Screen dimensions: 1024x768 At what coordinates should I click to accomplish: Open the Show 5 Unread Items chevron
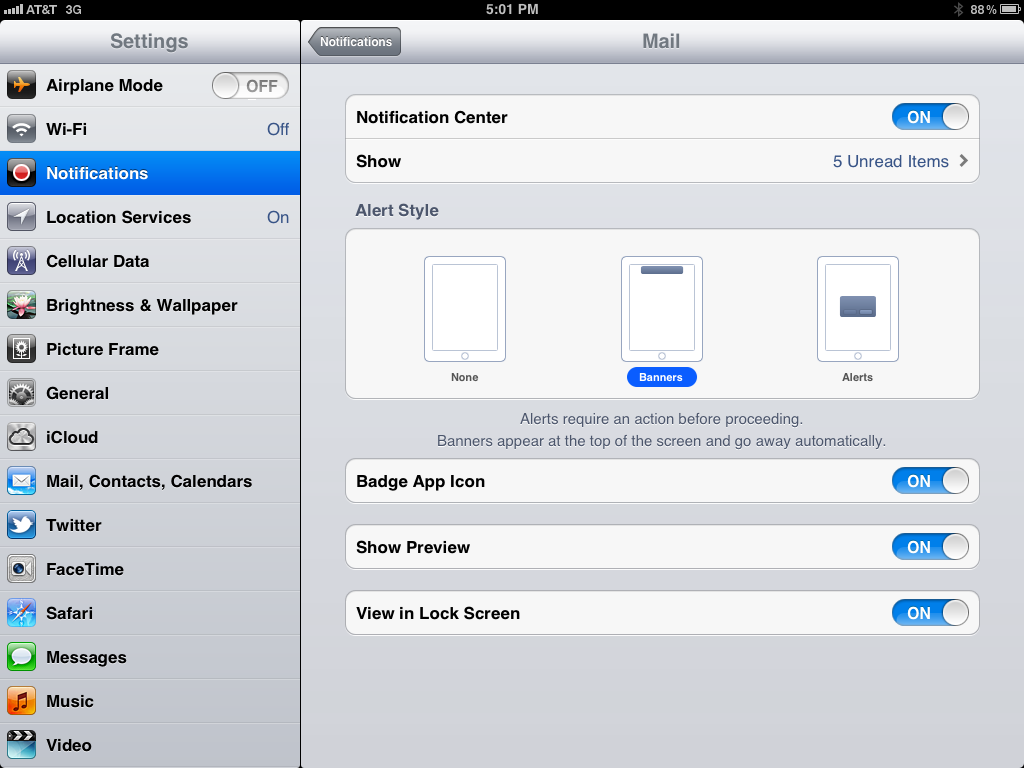964,161
